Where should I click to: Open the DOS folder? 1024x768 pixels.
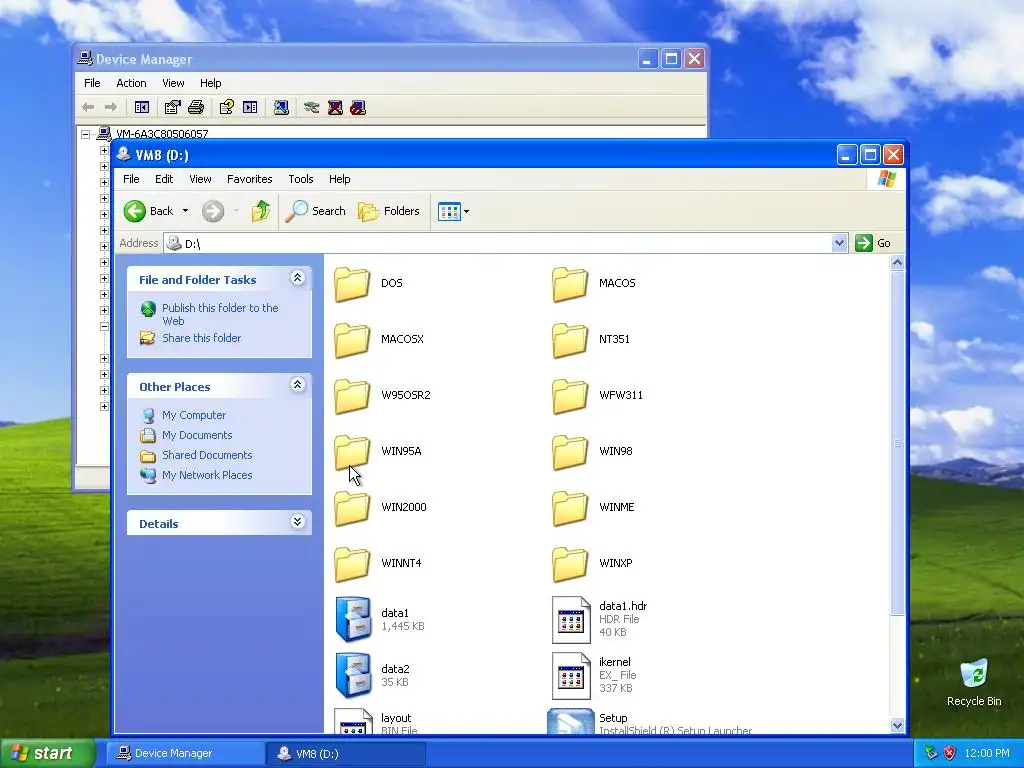tap(369, 283)
